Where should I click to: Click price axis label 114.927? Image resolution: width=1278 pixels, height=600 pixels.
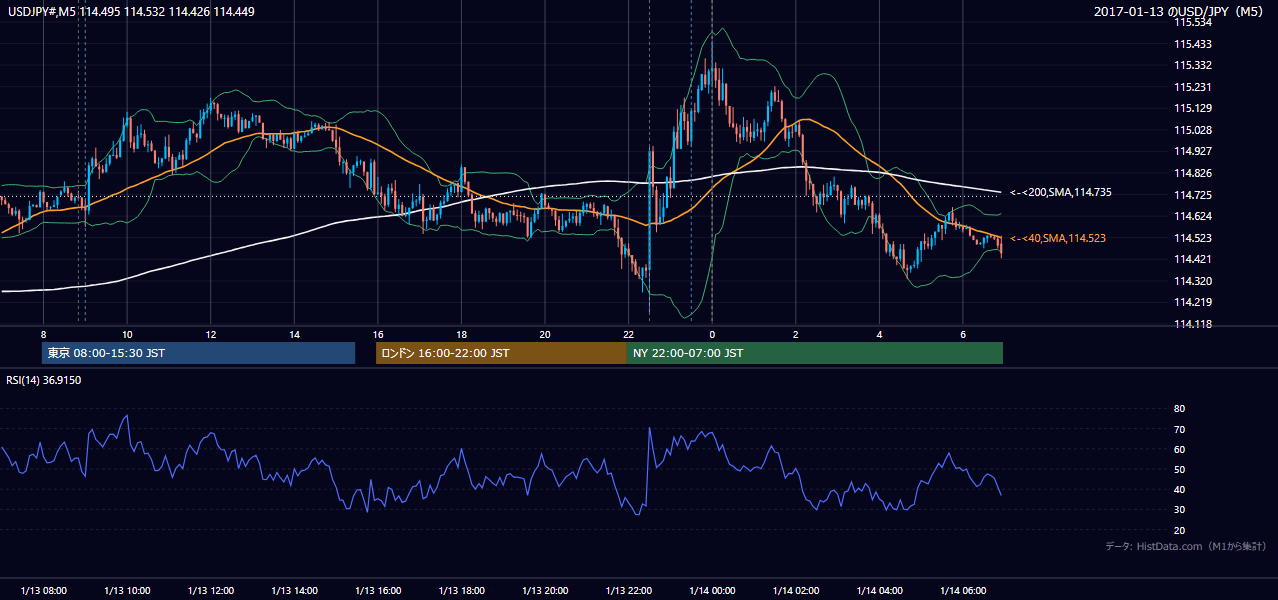(1193, 151)
